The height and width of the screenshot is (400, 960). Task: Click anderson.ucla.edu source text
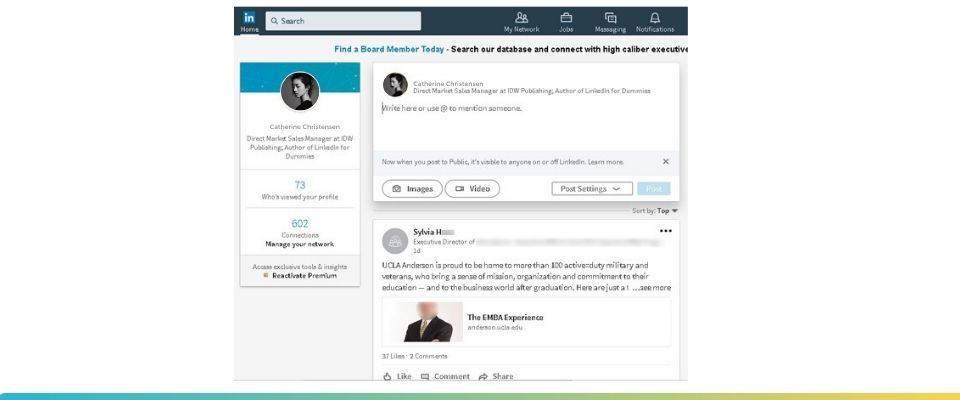[495, 328]
